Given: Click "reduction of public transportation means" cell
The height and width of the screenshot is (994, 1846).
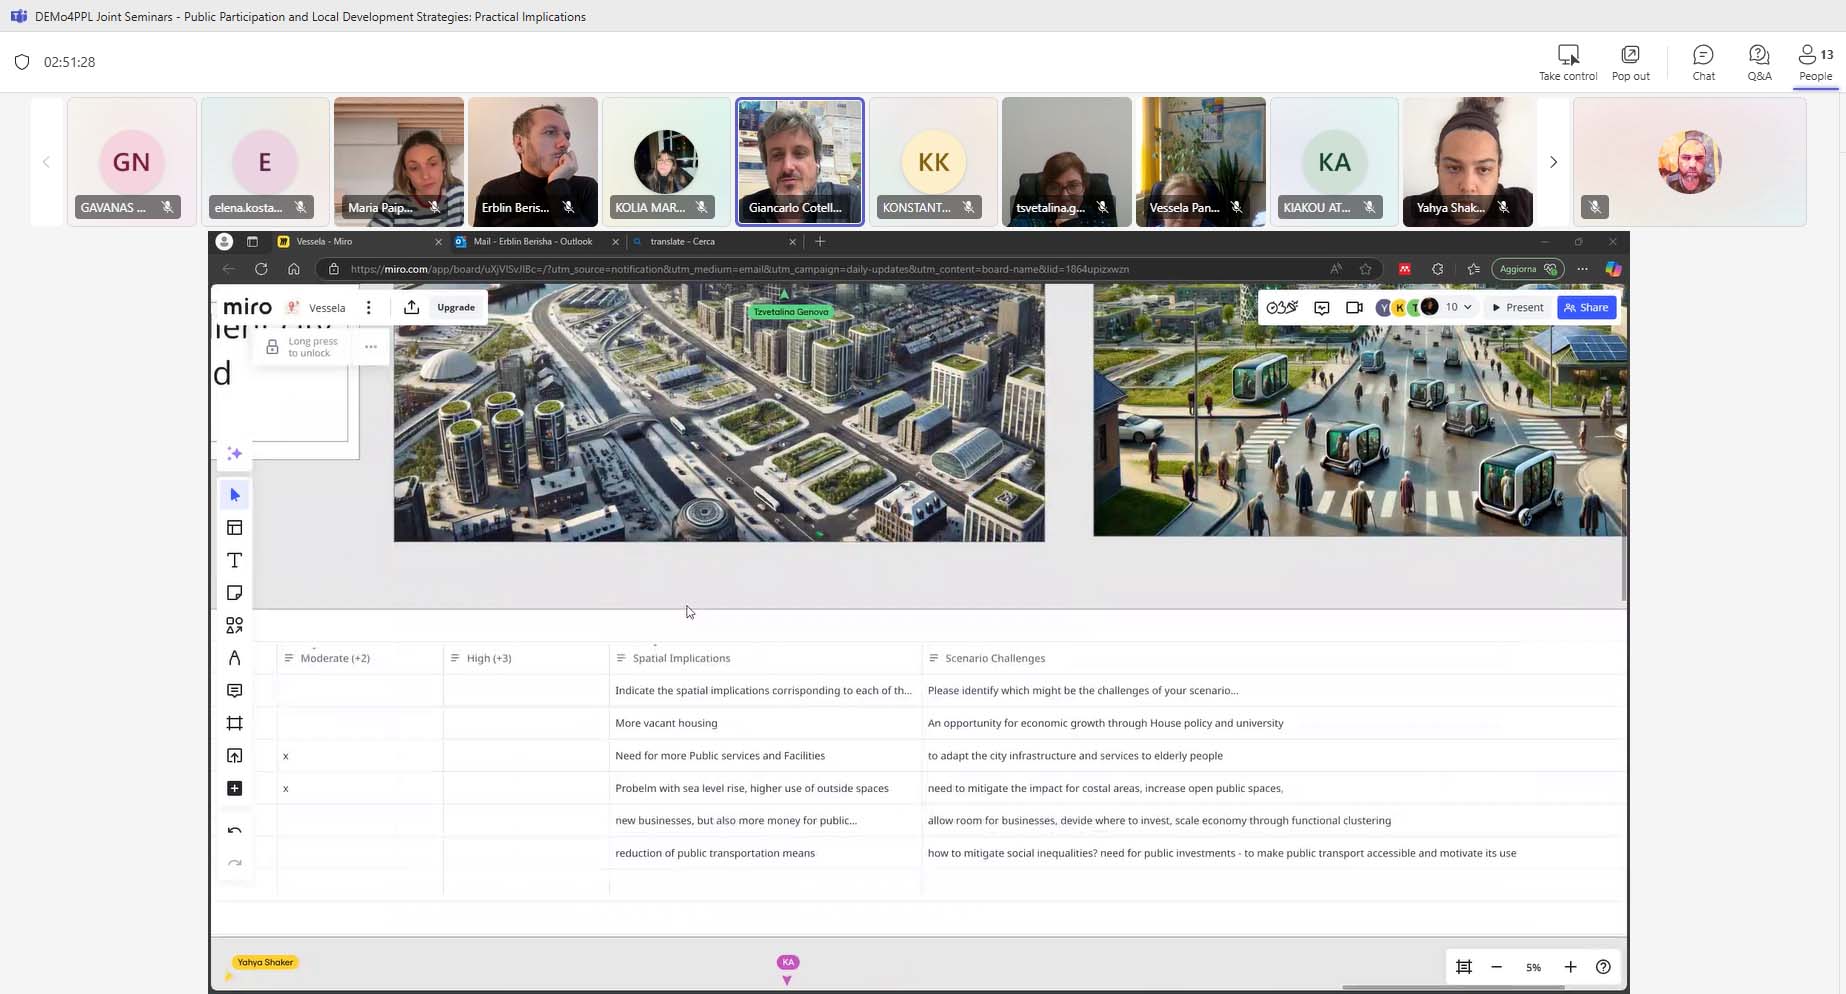Looking at the screenshot, I should point(765,853).
